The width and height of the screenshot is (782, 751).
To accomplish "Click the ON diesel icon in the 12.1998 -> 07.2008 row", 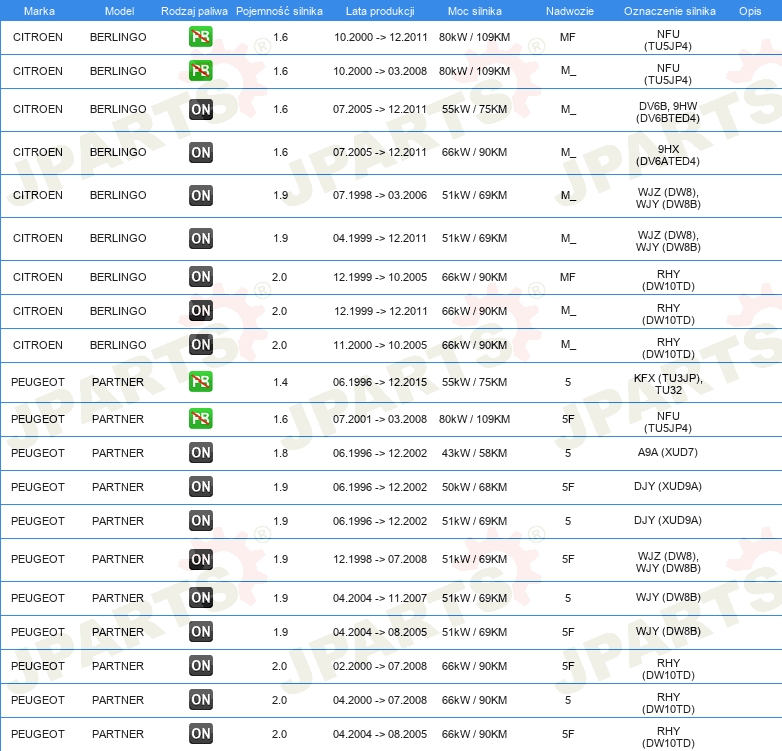I will (200, 560).
